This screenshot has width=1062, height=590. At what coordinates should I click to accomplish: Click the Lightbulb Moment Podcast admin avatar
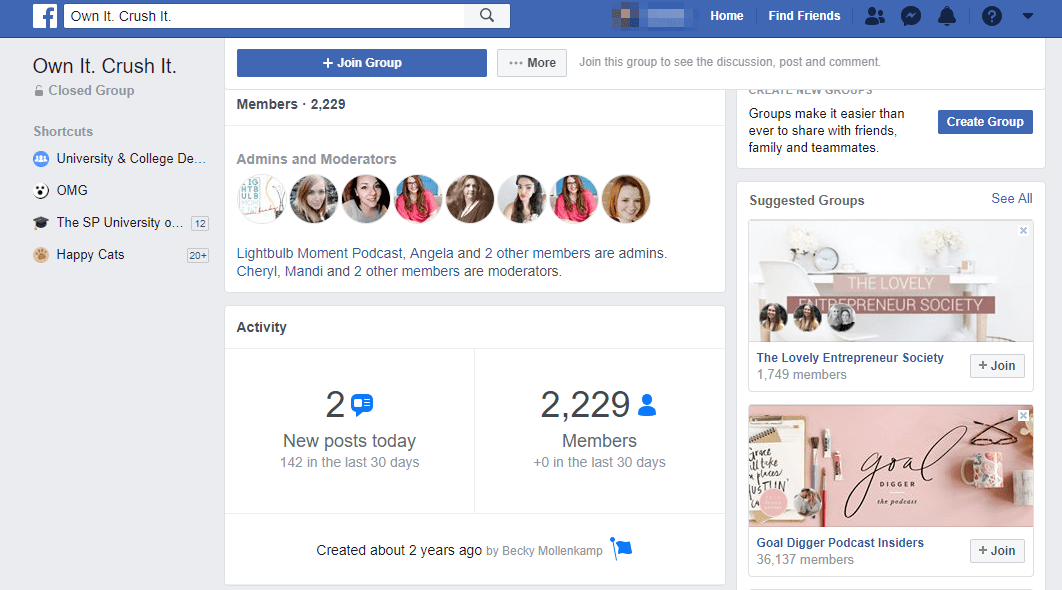(261, 199)
